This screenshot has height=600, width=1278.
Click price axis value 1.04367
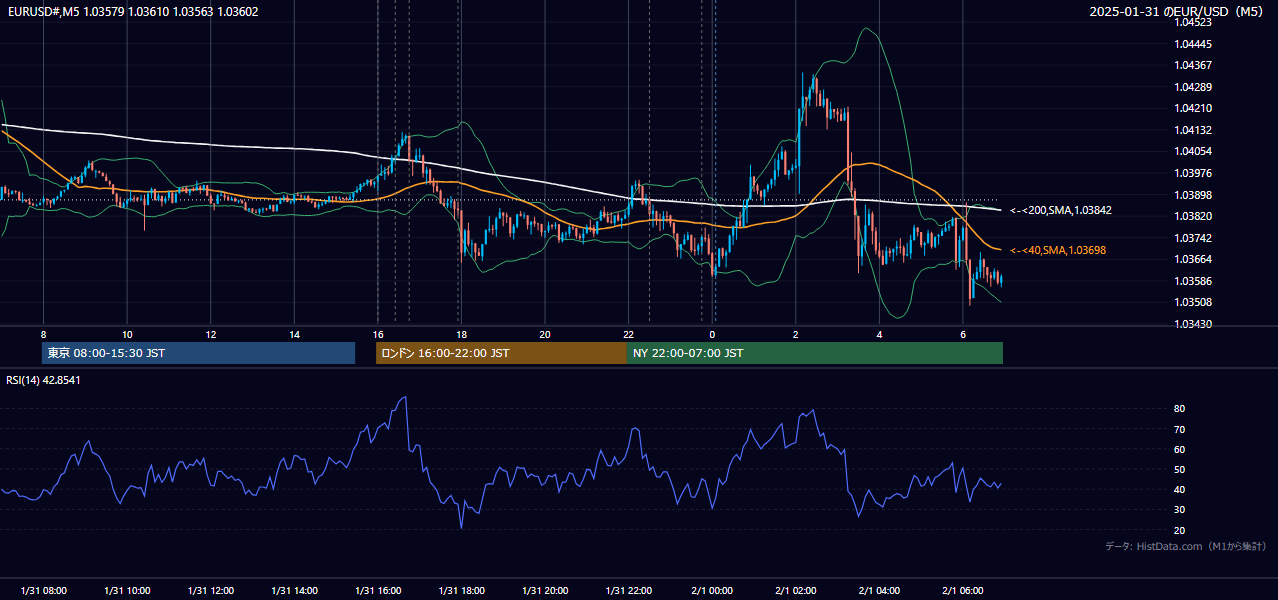(x=1193, y=65)
